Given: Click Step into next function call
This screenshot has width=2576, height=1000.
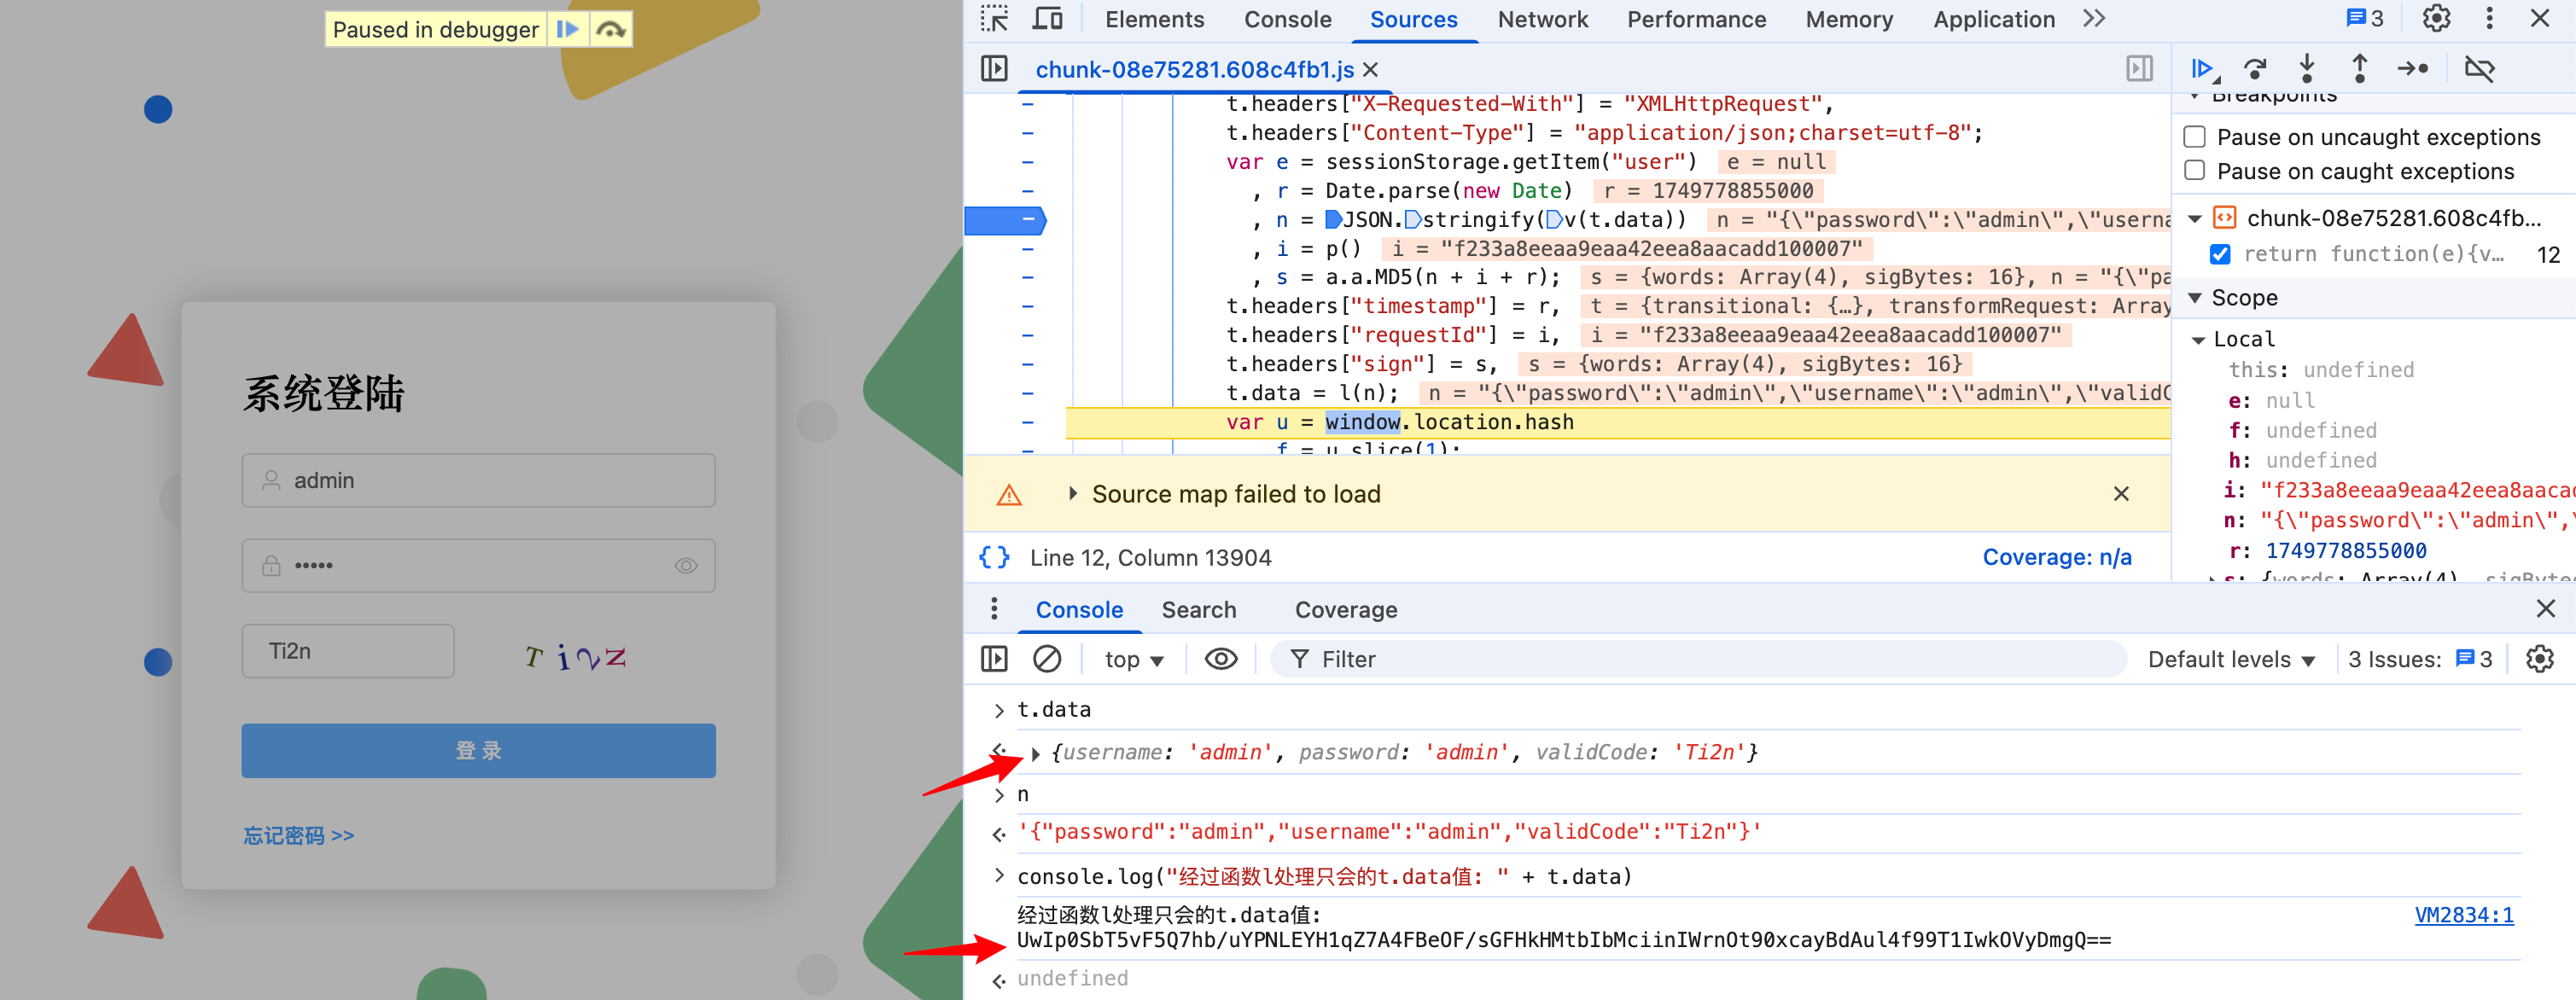Looking at the screenshot, I should (x=2307, y=68).
